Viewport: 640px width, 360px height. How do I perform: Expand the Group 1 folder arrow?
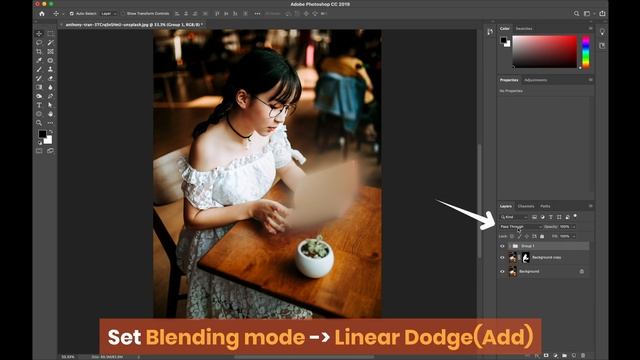tap(510, 246)
